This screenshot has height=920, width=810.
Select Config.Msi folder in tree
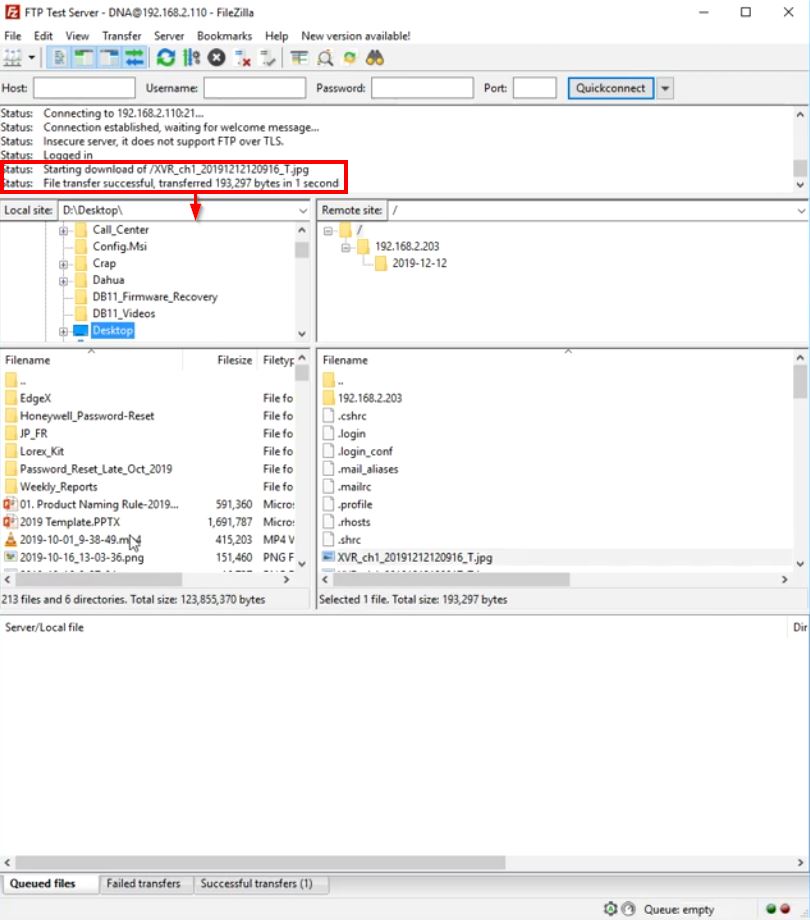click(120, 246)
